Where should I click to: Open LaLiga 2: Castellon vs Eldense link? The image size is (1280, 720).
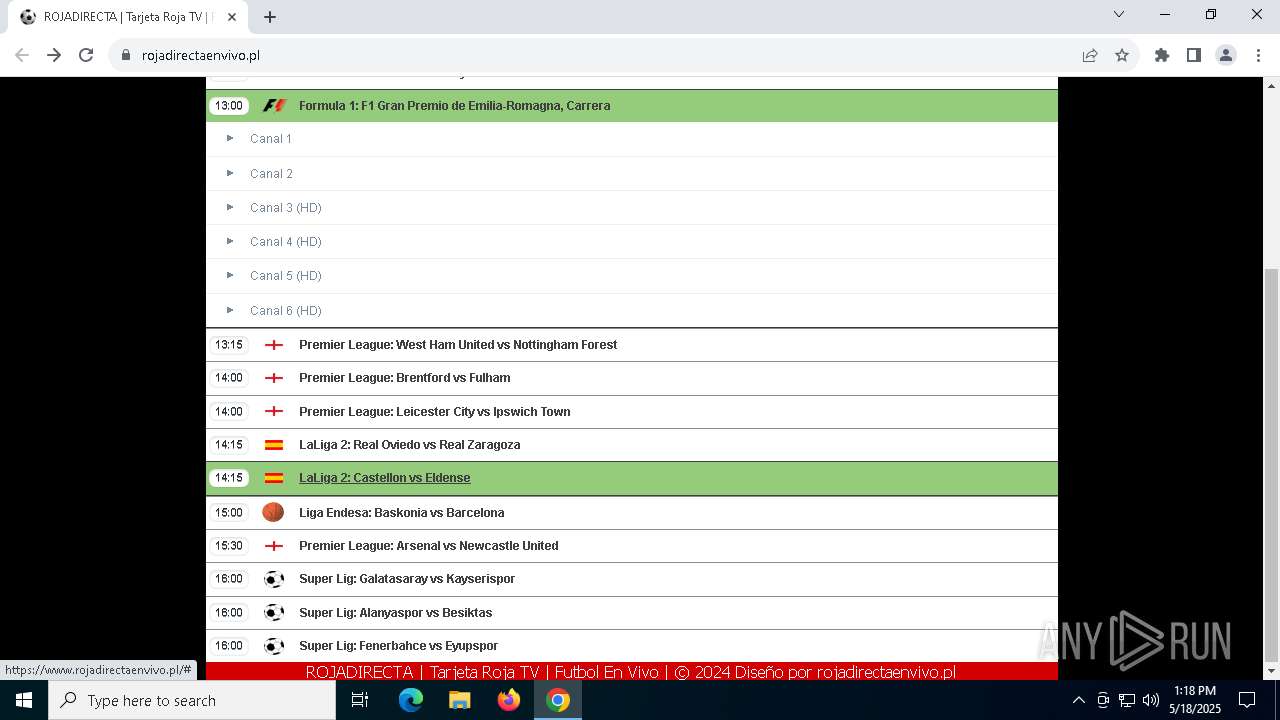(385, 478)
